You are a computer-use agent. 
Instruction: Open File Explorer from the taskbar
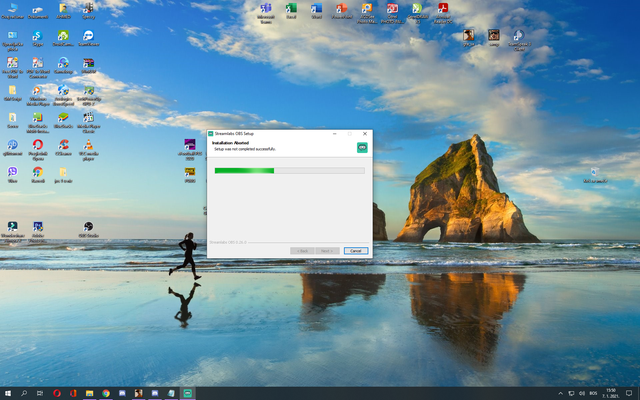tap(89, 393)
